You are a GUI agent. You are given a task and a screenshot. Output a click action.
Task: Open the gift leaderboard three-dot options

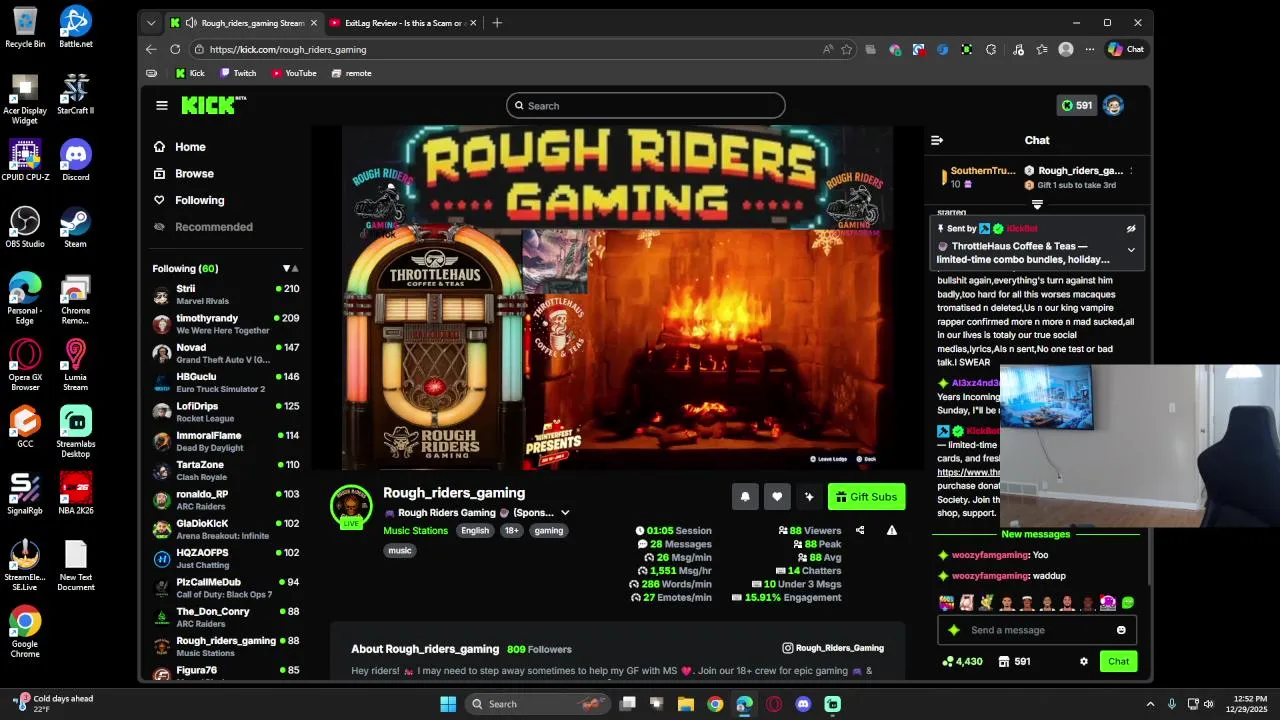coord(1130,171)
